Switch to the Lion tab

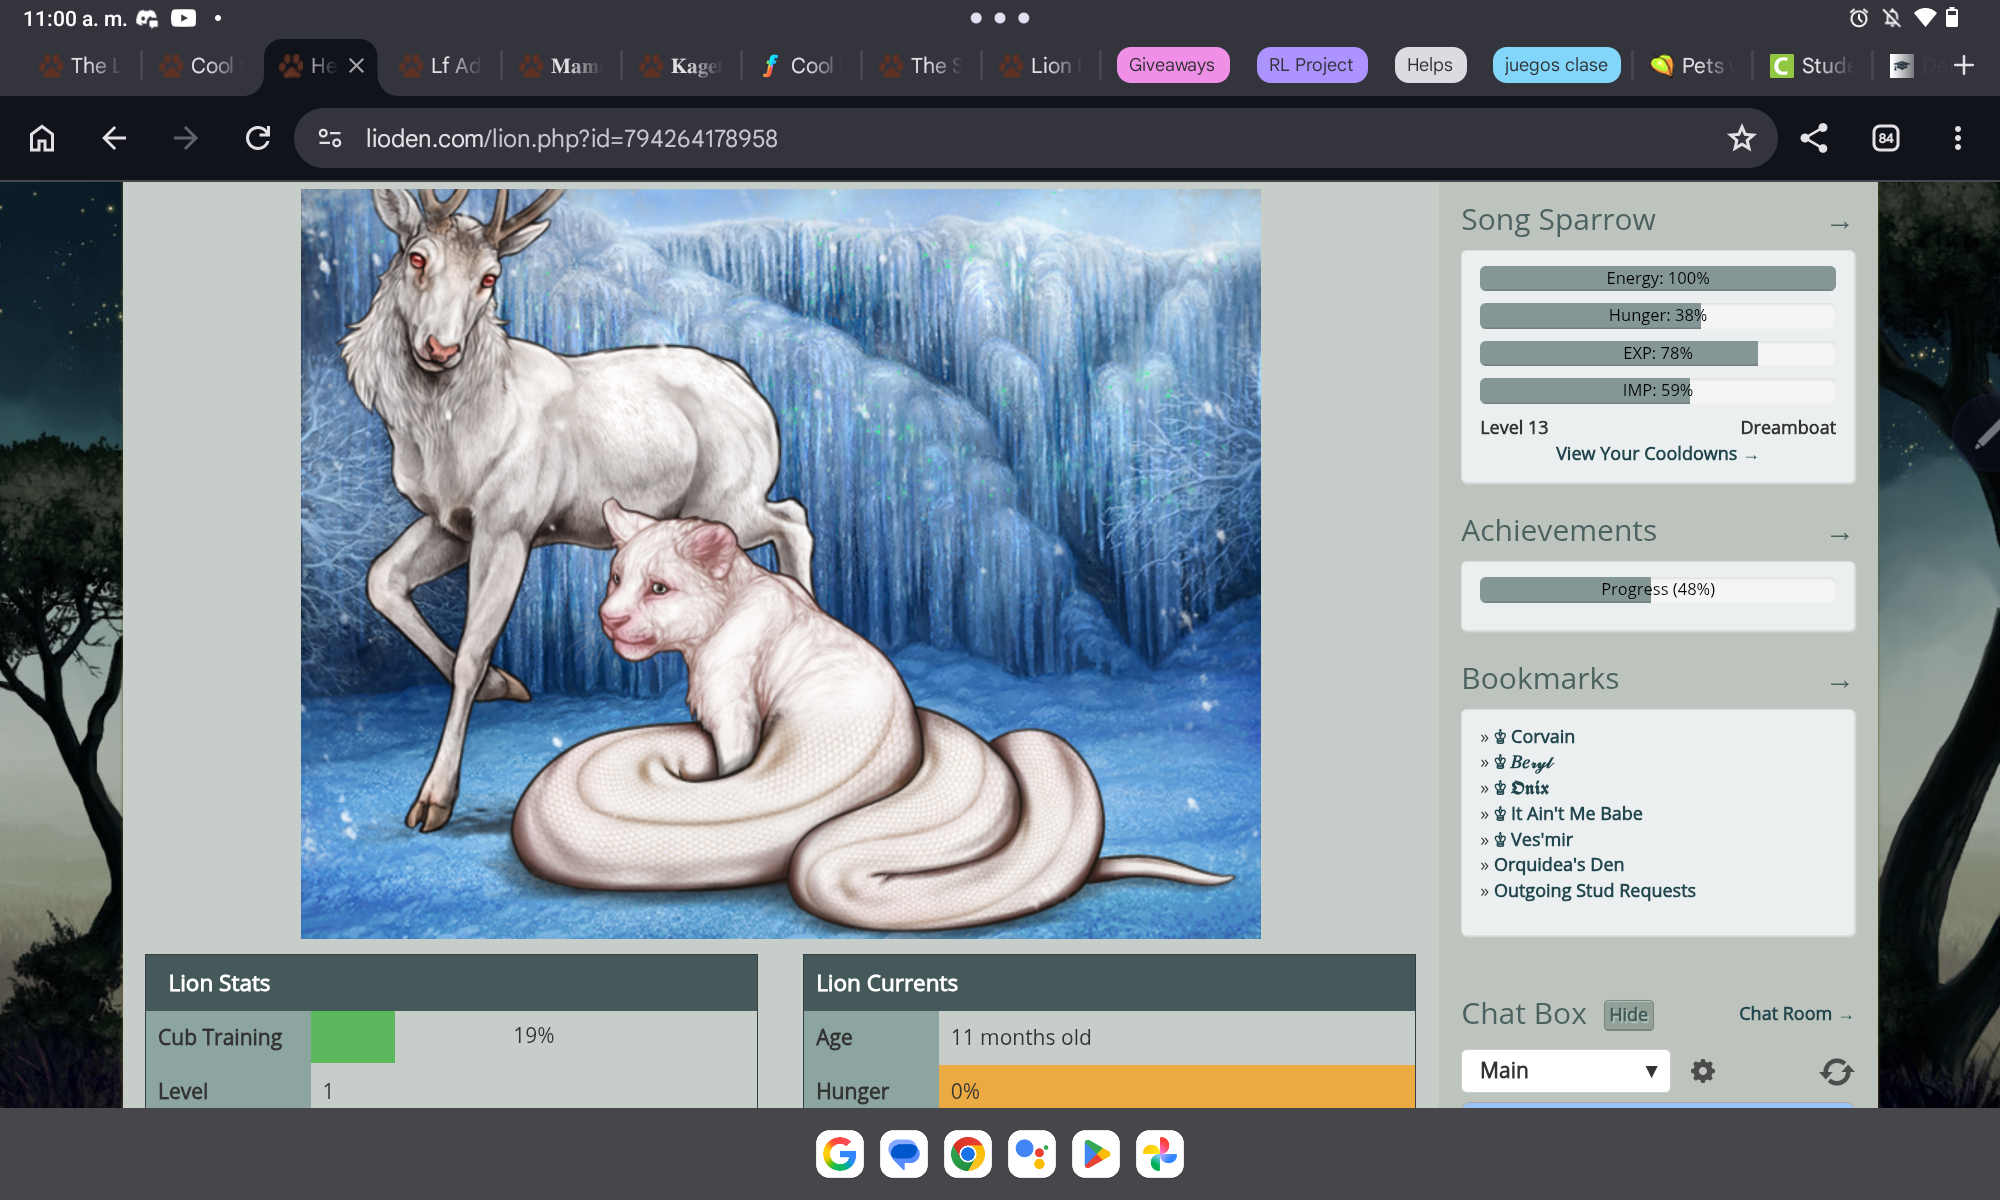point(1040,65)
